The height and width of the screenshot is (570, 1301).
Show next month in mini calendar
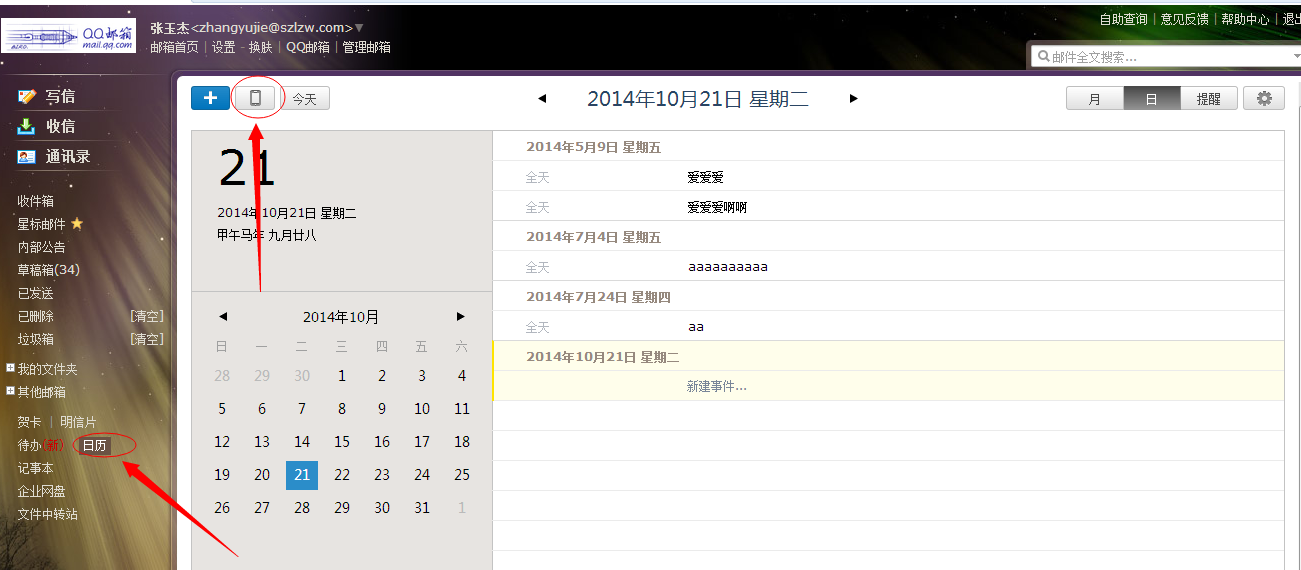pos(461,317)
